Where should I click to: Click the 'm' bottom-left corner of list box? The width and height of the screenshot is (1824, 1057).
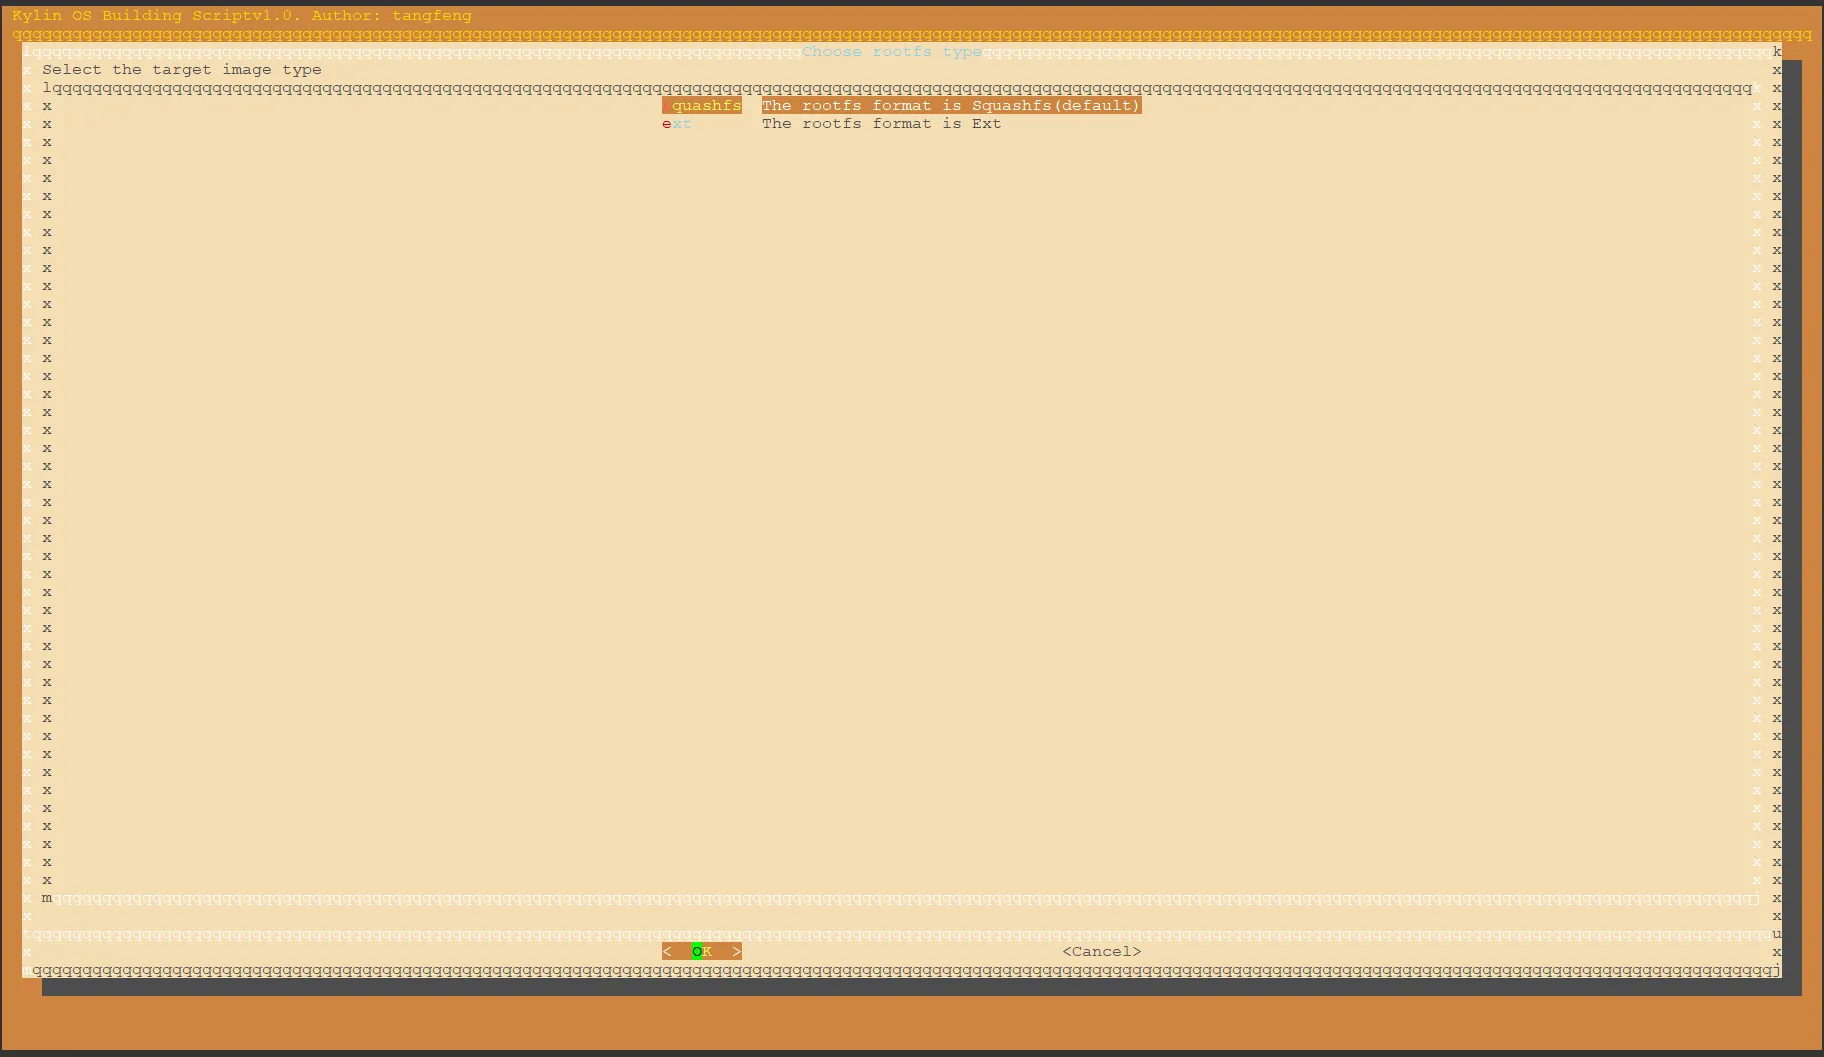tap(47, 898)
